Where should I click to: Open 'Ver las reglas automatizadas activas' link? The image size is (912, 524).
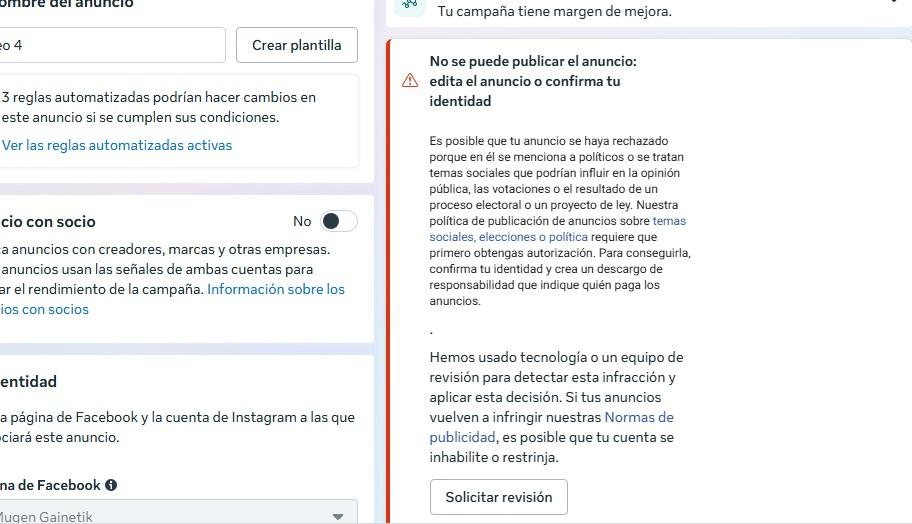click(117, 145)
